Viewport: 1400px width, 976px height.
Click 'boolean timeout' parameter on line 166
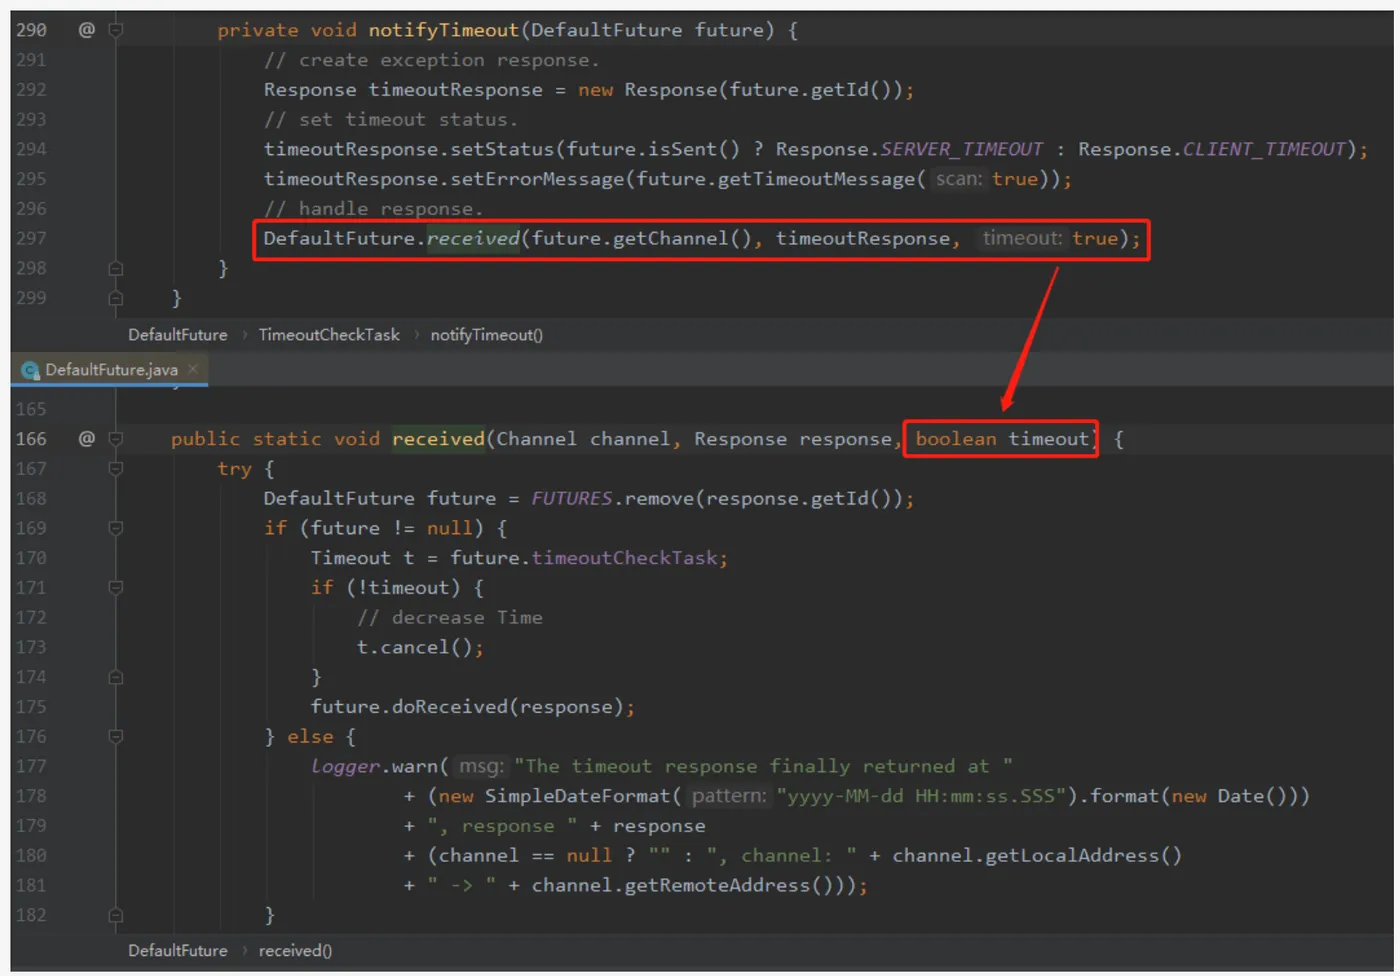tap(1002, 439)
